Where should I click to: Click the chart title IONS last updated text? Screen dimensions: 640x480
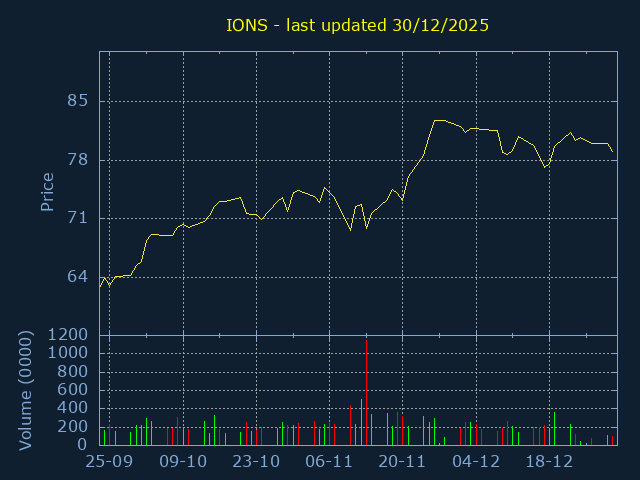pos(357,25)
